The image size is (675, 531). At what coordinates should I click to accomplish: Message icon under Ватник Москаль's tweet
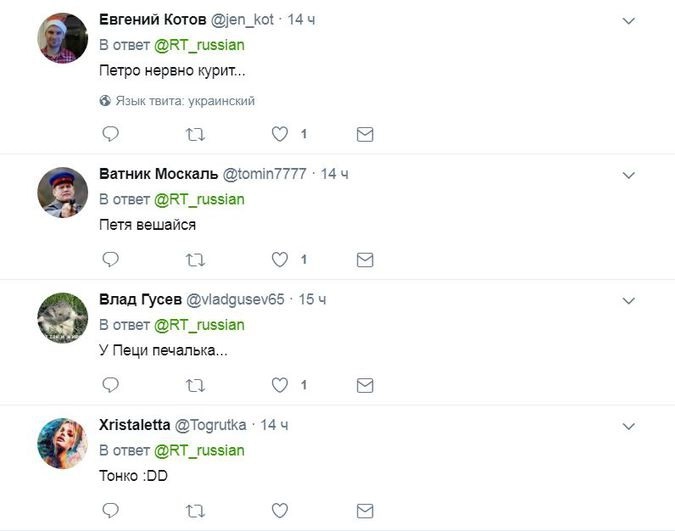point(365,260)
